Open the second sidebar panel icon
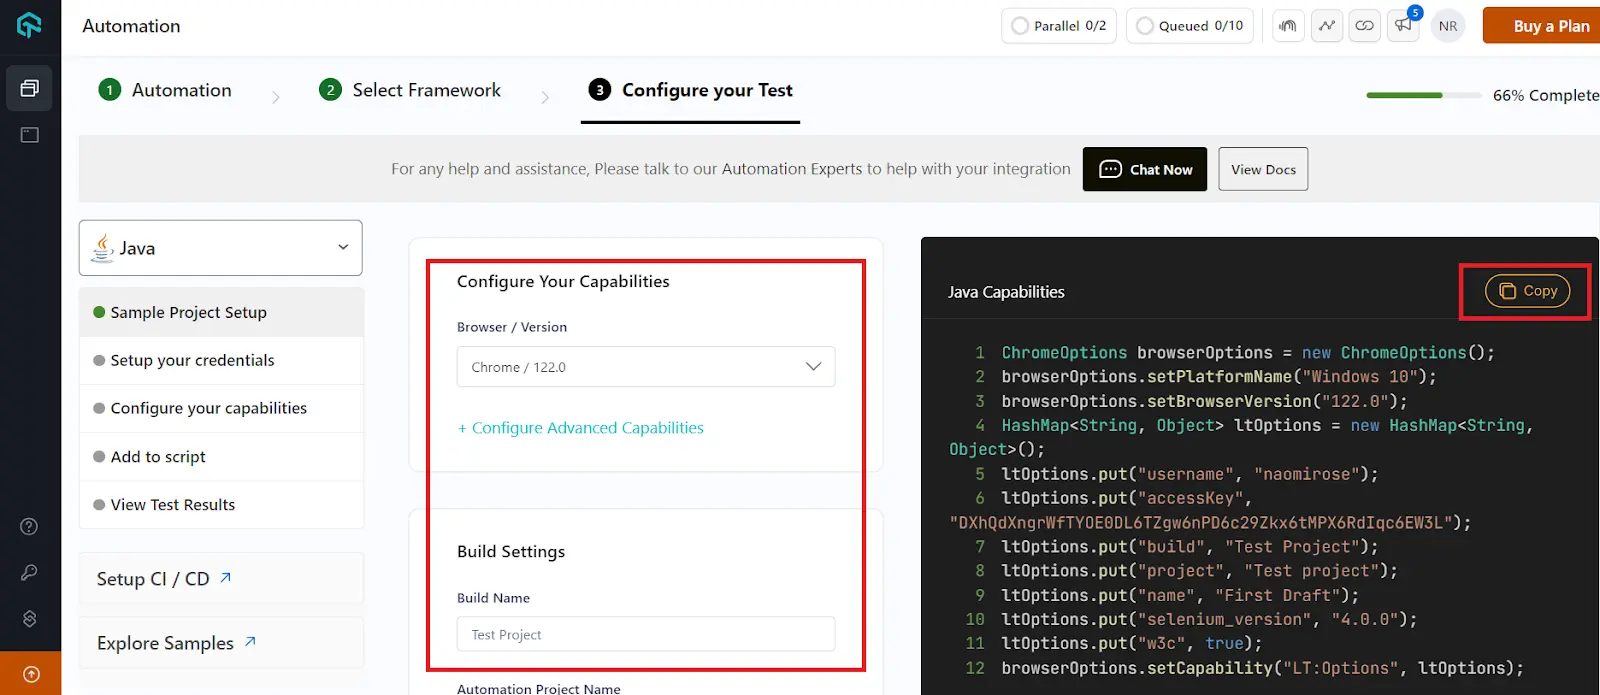 [30, 135]
